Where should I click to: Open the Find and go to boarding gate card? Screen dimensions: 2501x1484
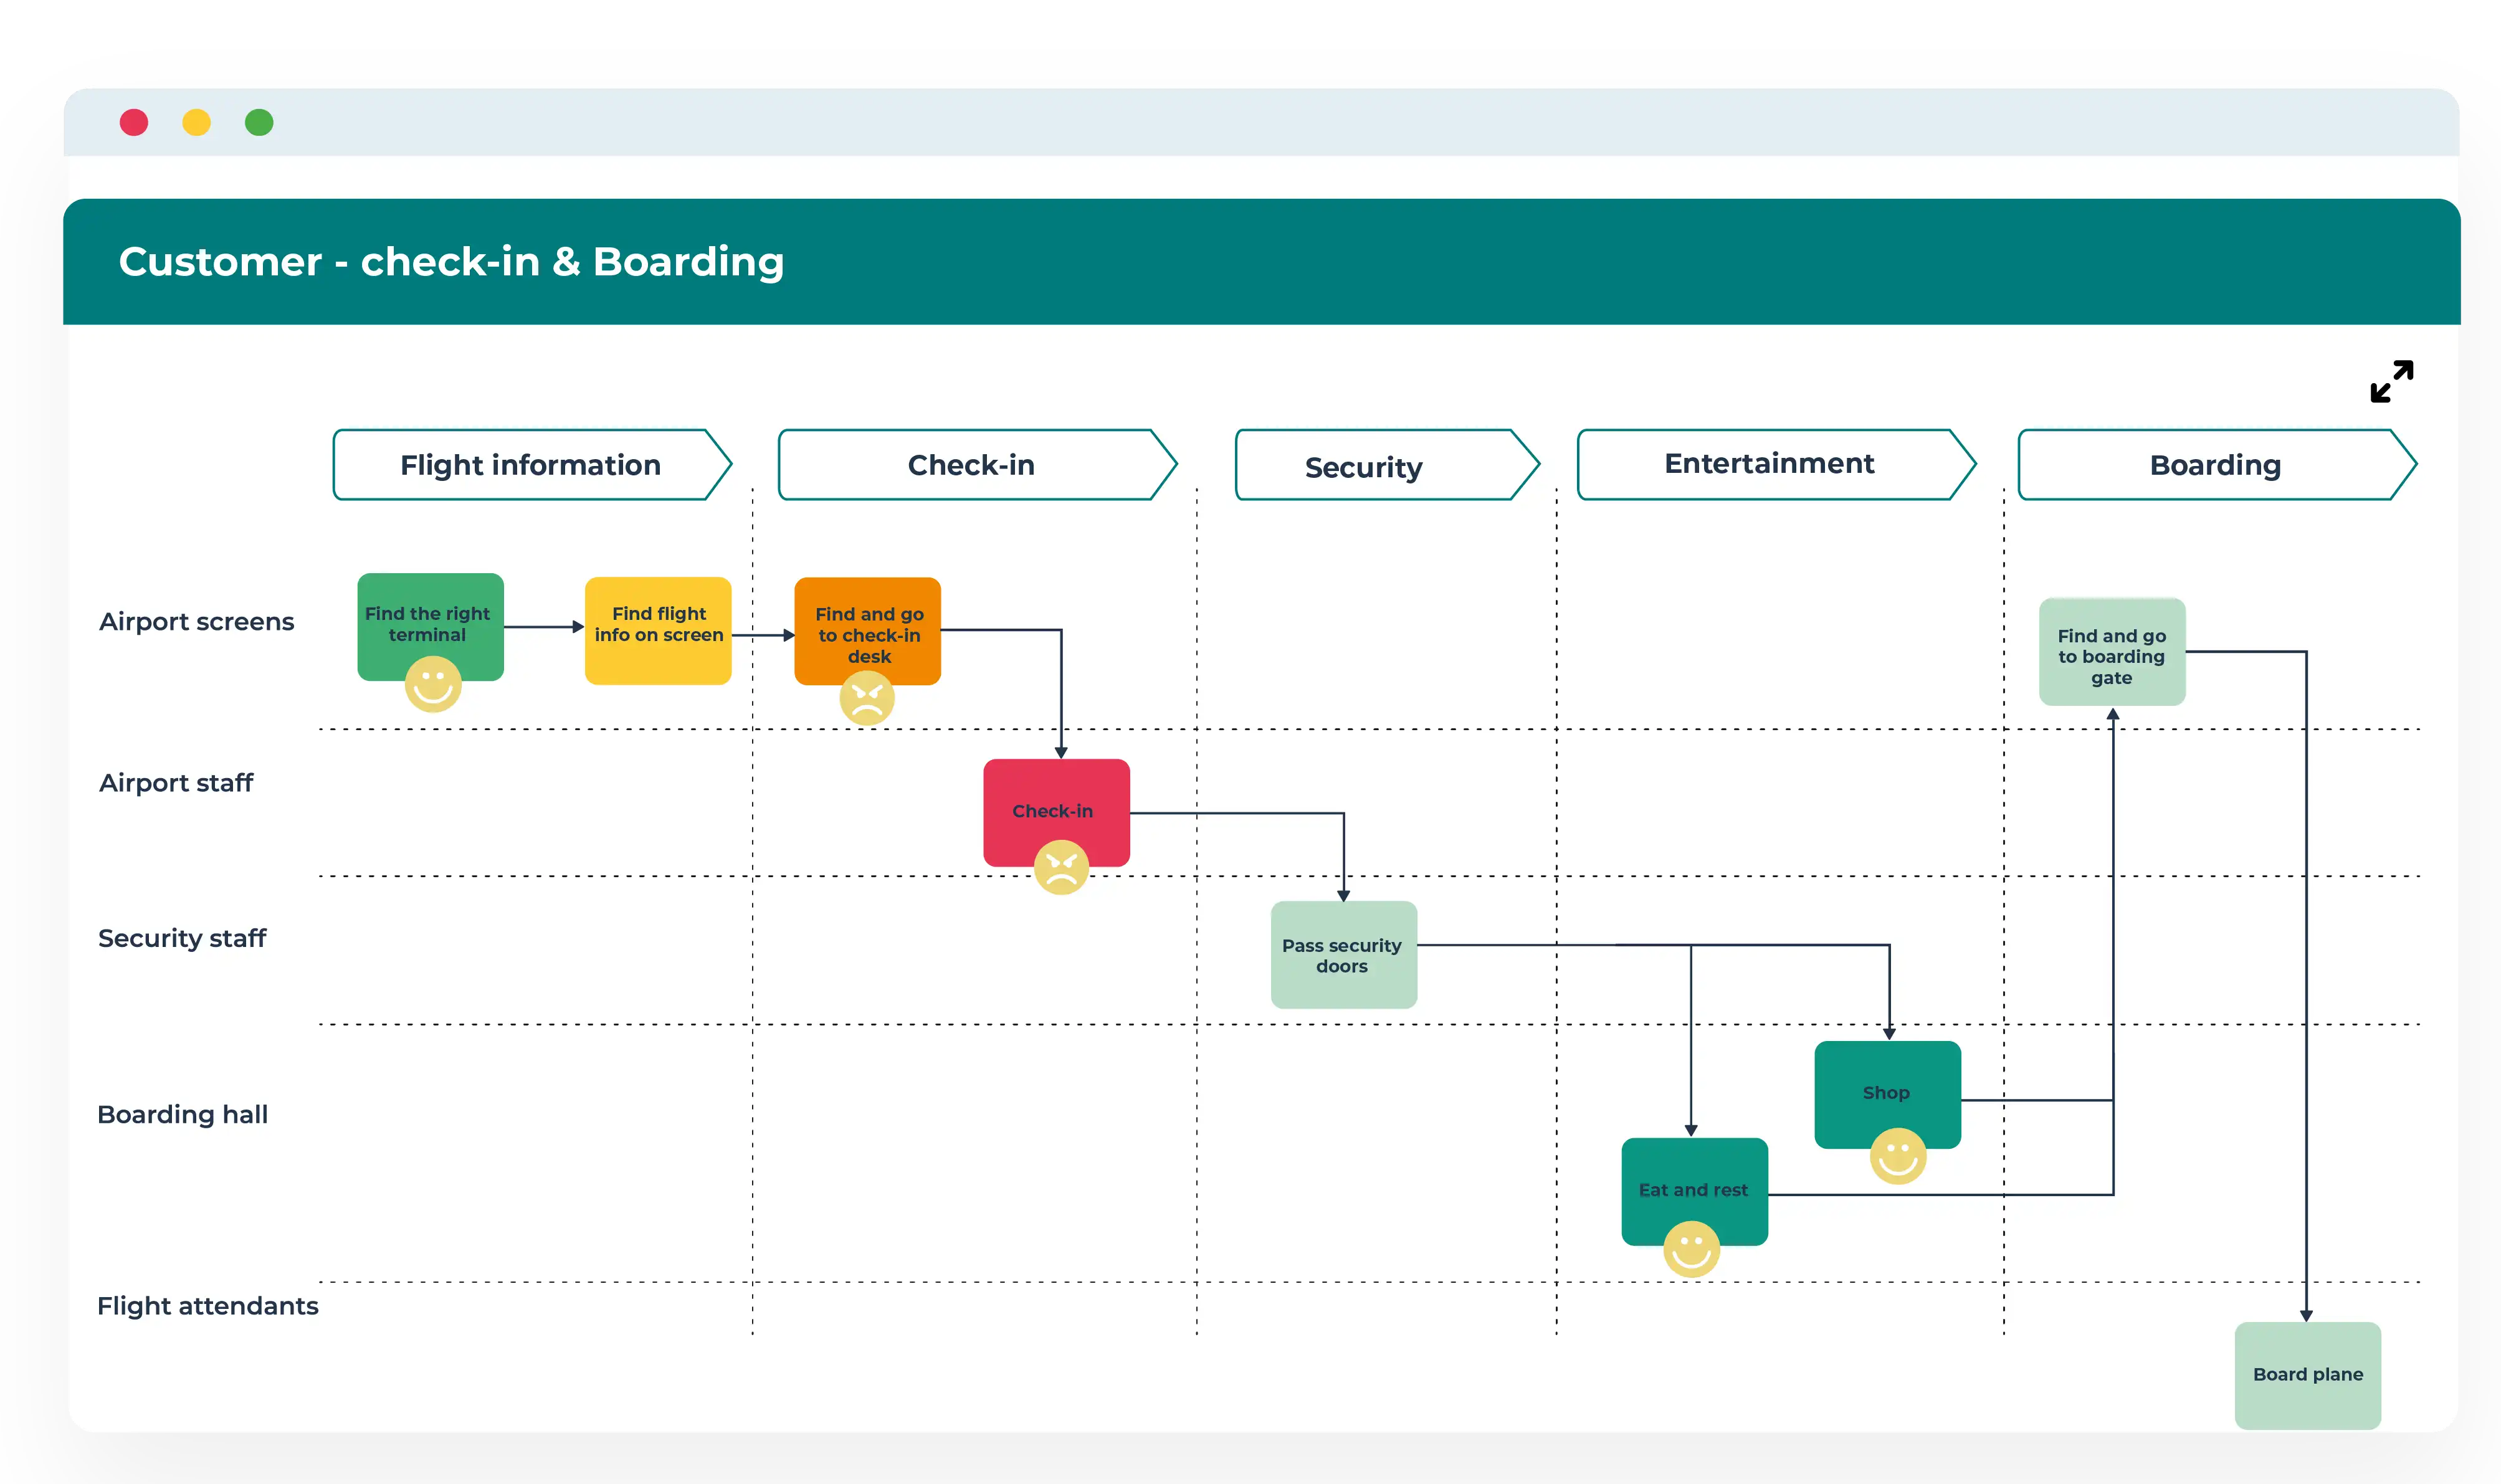(2112, 652)
